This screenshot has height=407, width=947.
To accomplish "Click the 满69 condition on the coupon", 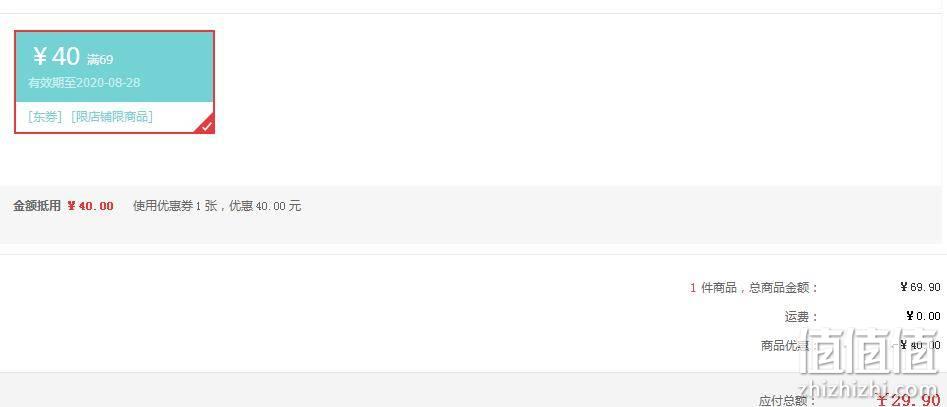I will [100, 59].
